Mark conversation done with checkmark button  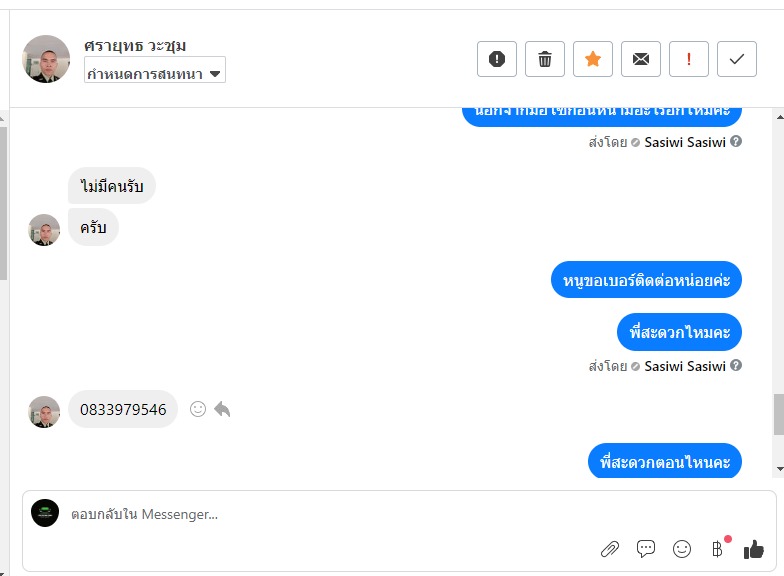click(x=737, y=59)
